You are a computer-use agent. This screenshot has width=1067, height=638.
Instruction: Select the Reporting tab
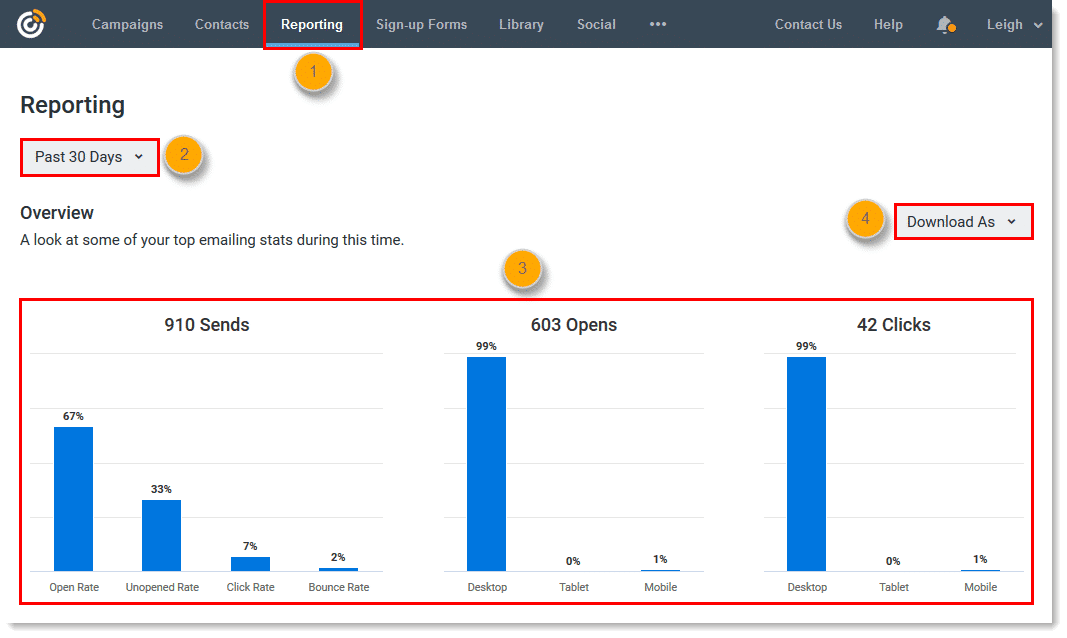tap(312, 24)
